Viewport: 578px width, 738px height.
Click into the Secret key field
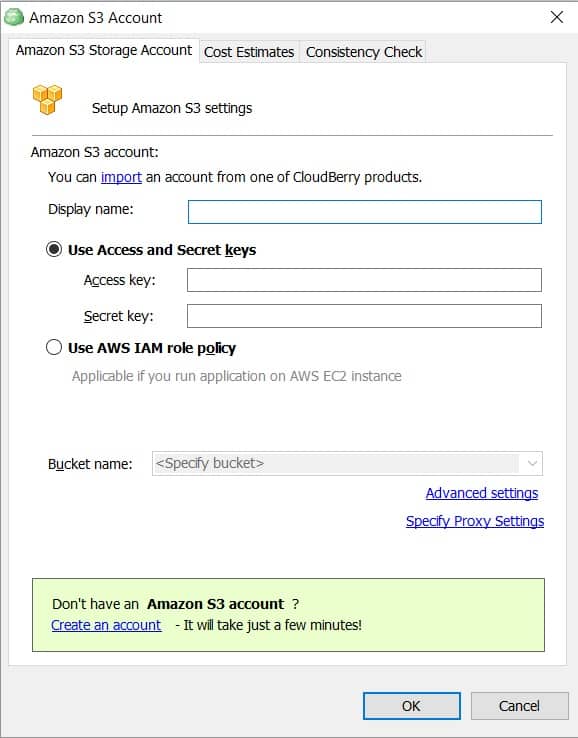point(364,316)
